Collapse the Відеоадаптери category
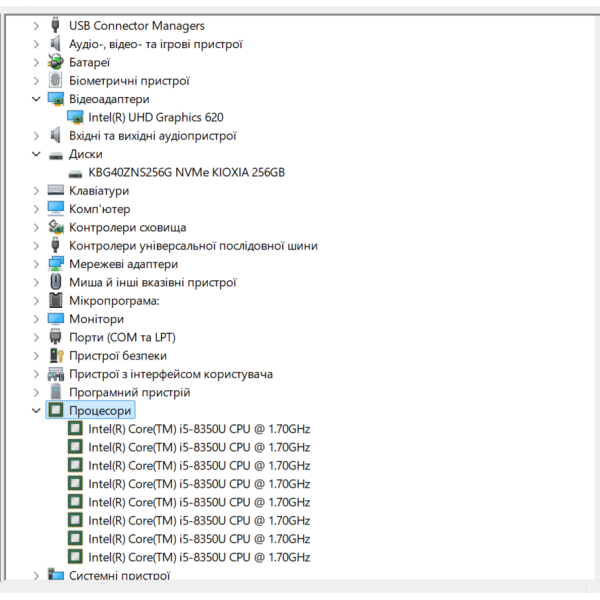The height and width of the screenshot is (600, 600). tap(36, 99)
